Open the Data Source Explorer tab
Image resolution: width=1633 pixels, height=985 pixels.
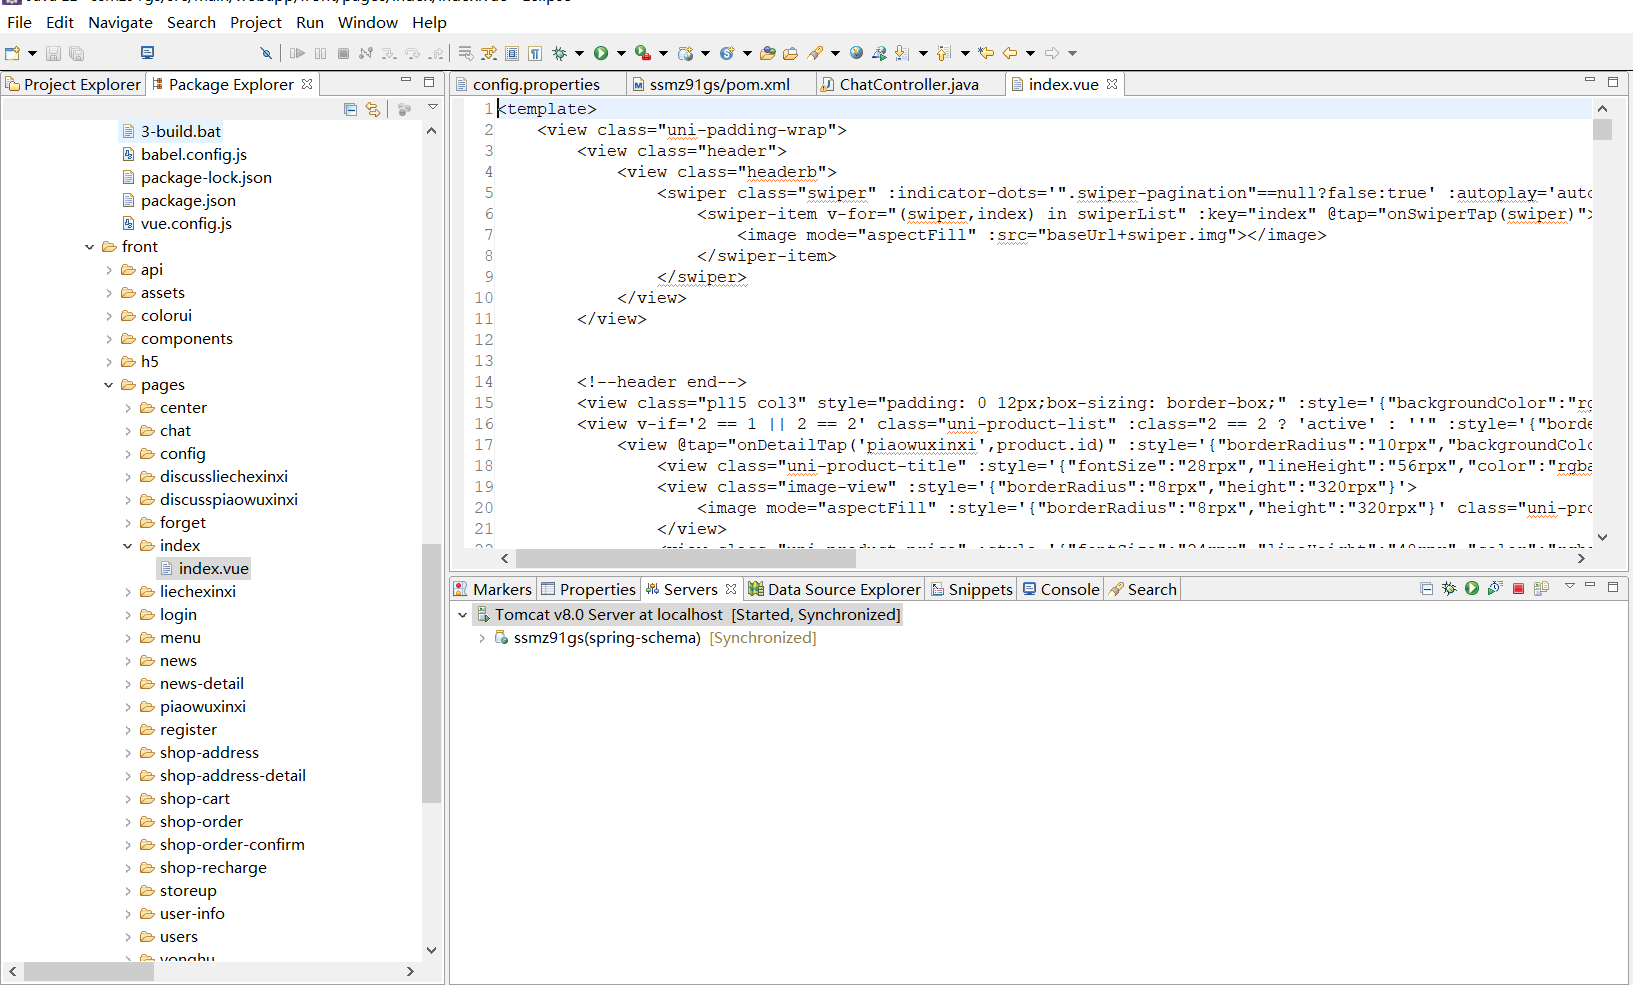(x=834, y=589)
